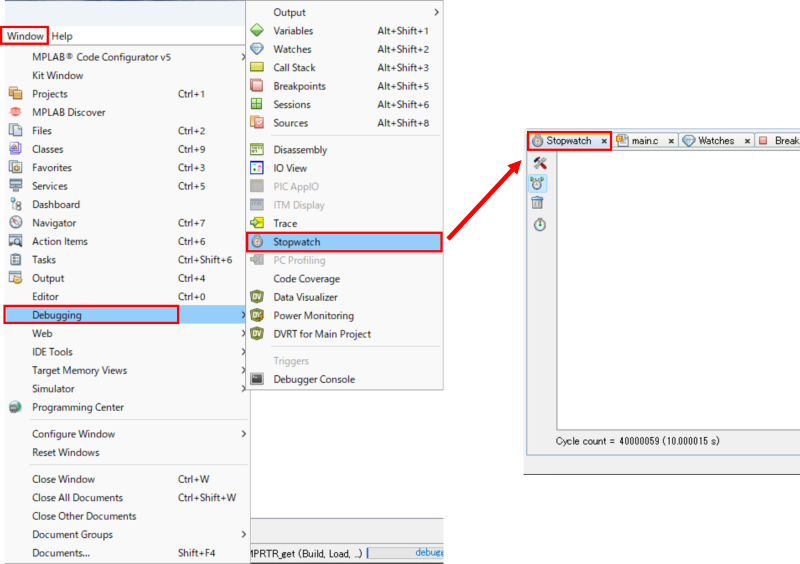Open Breakpoints from the Debugging submenu
The width and height of the screenshot is (800, 564).
click(299, 86)
